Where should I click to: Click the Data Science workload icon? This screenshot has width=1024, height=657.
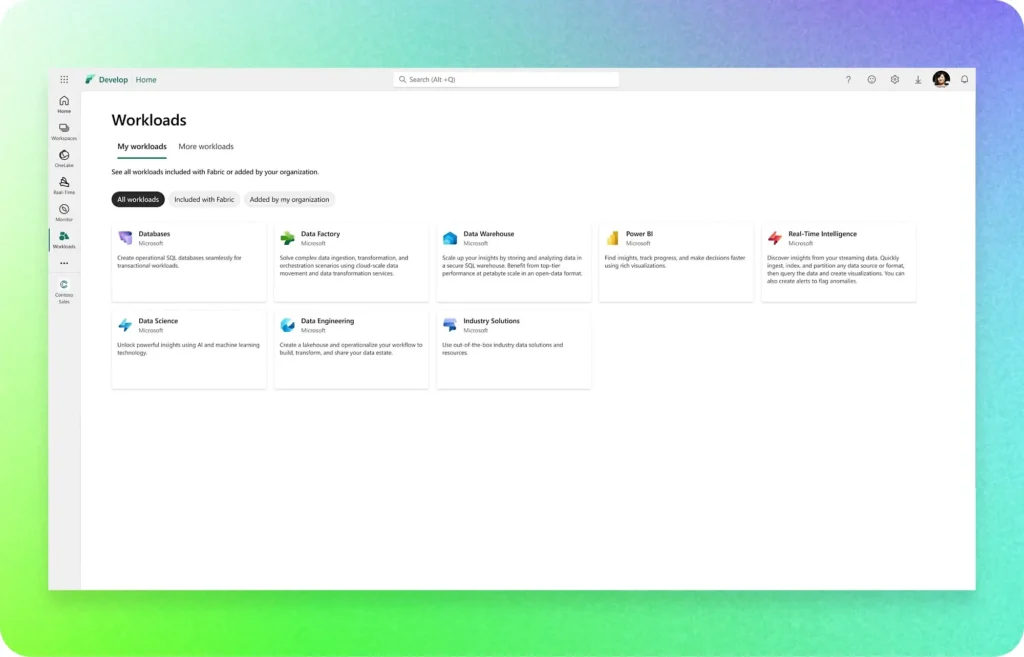pos(125,325)
